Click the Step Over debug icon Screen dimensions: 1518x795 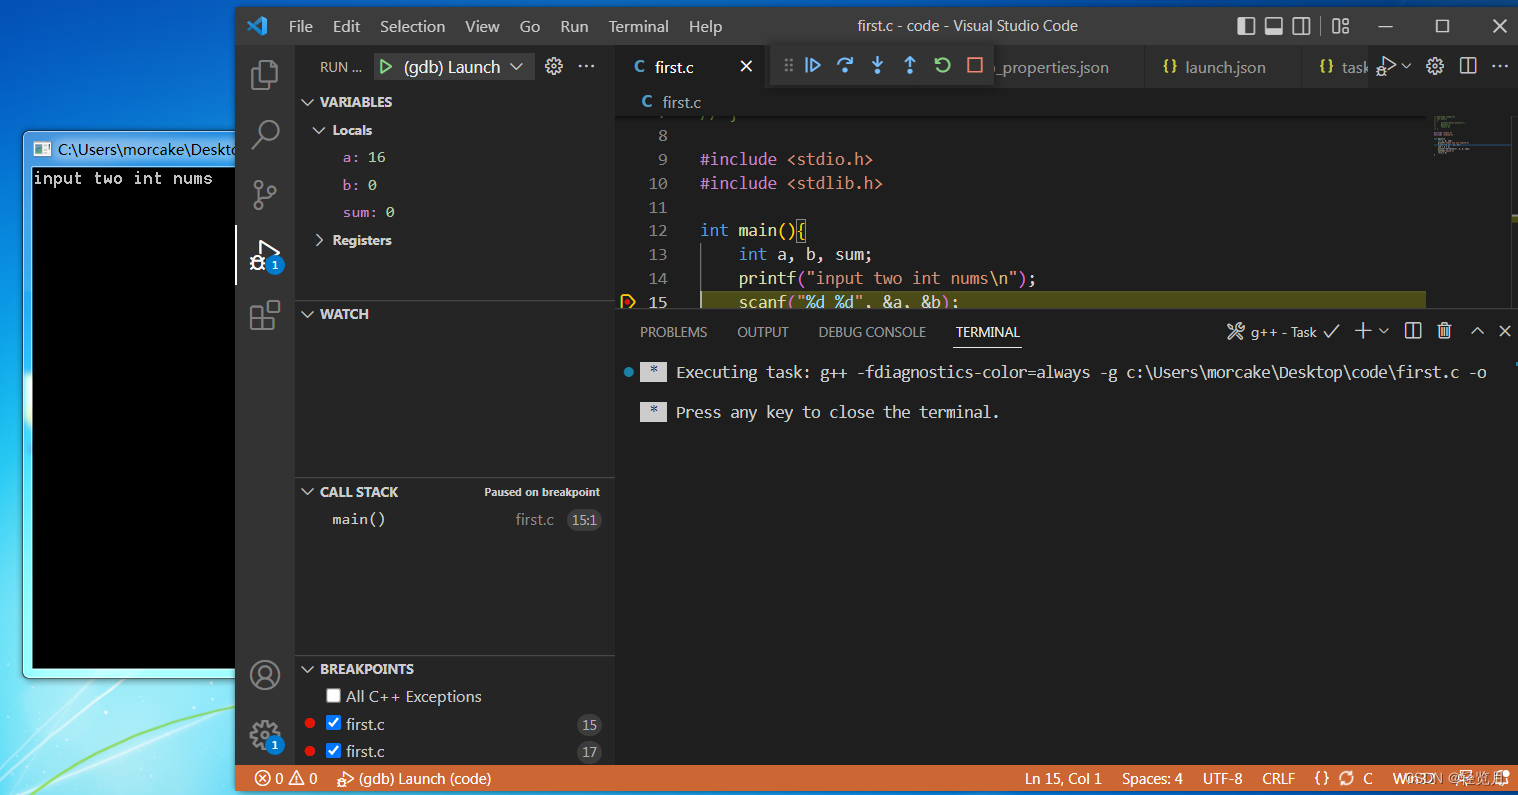pyautogui.click(x=845, y=65)
